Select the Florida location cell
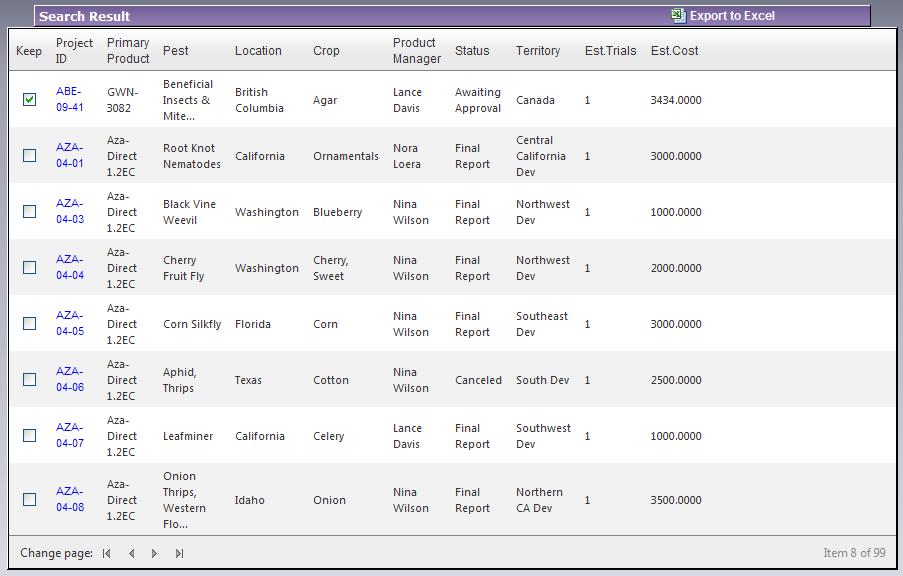This screenshot has height=576, width=903. tap(252, 324)
